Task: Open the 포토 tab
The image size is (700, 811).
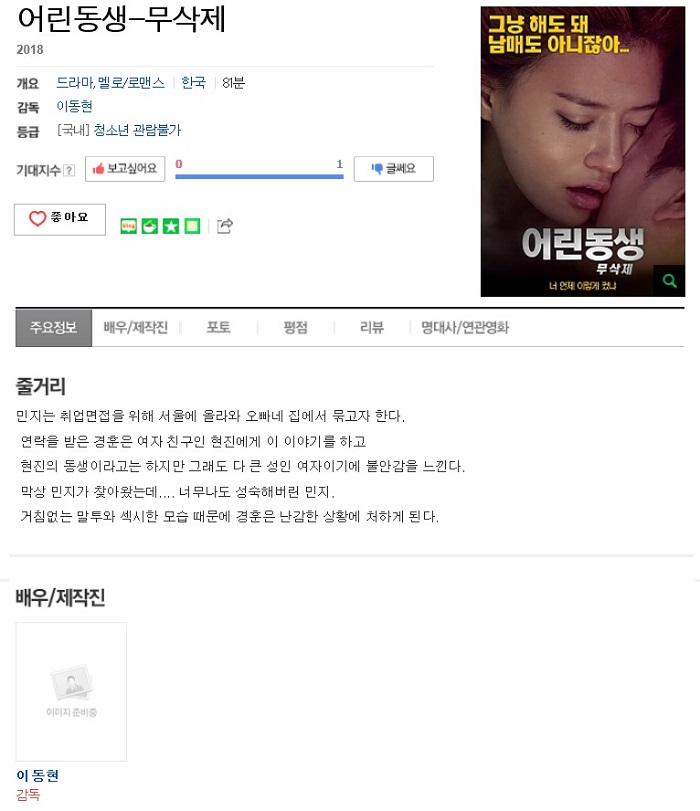Action: tap(218, 327)
